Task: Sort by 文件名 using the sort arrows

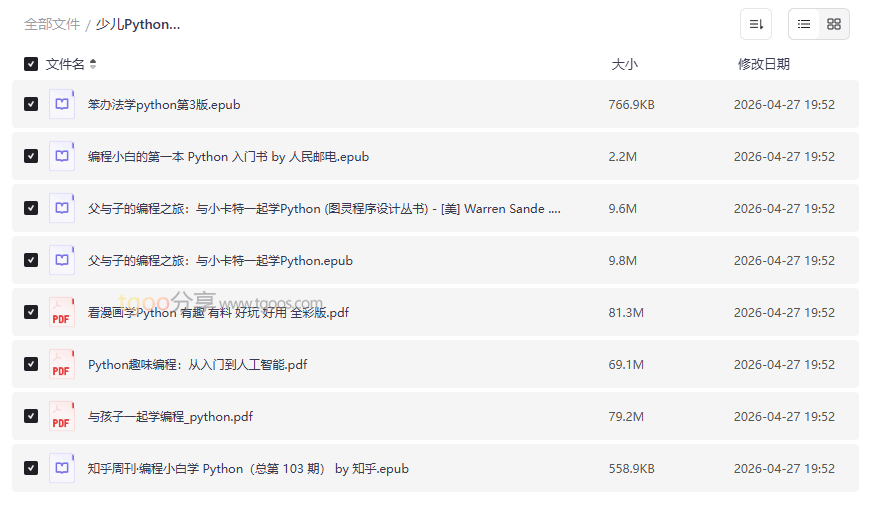Action: point(93,64)
